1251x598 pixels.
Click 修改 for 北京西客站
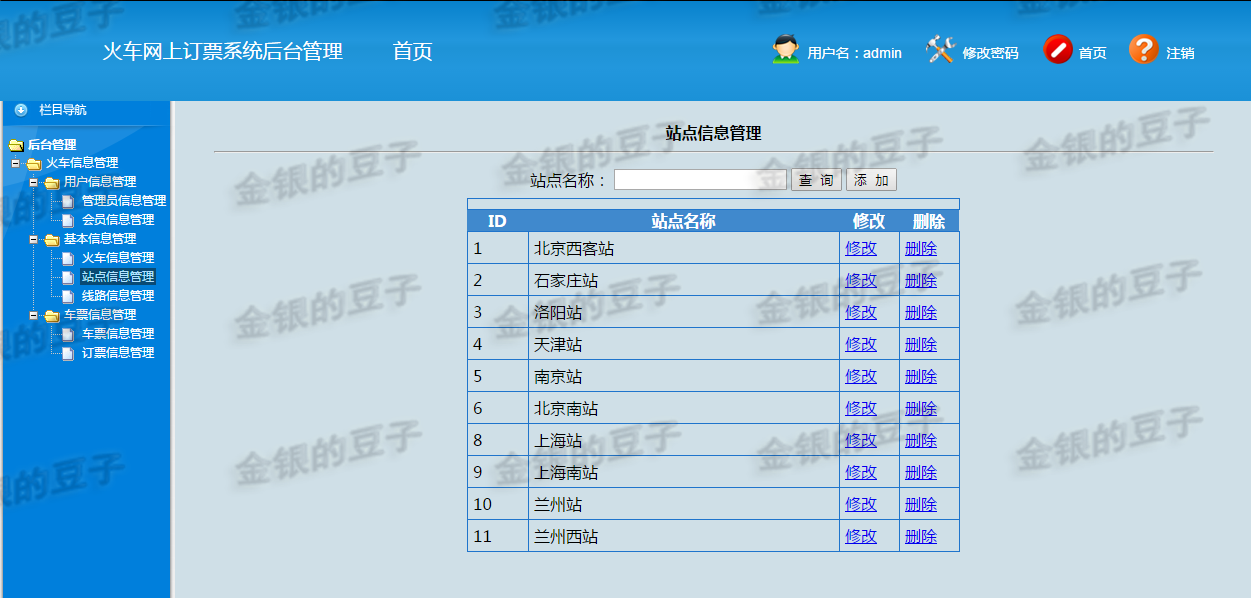coord(860,248)
